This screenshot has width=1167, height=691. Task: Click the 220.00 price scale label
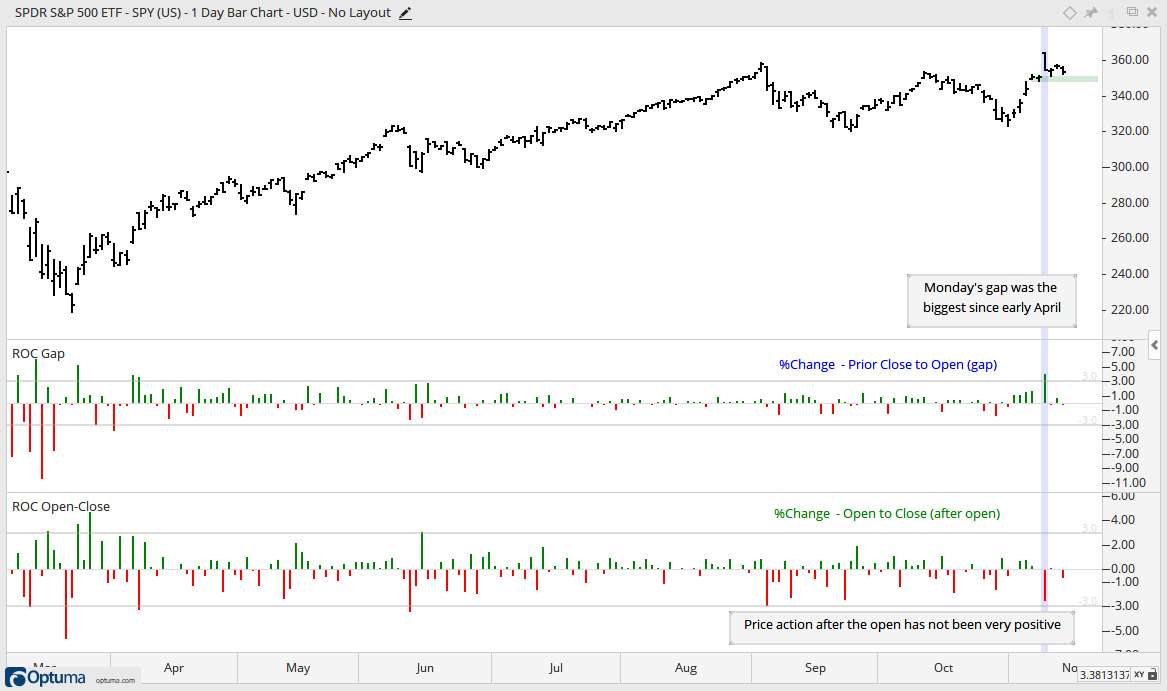[x=1129, y=309]
